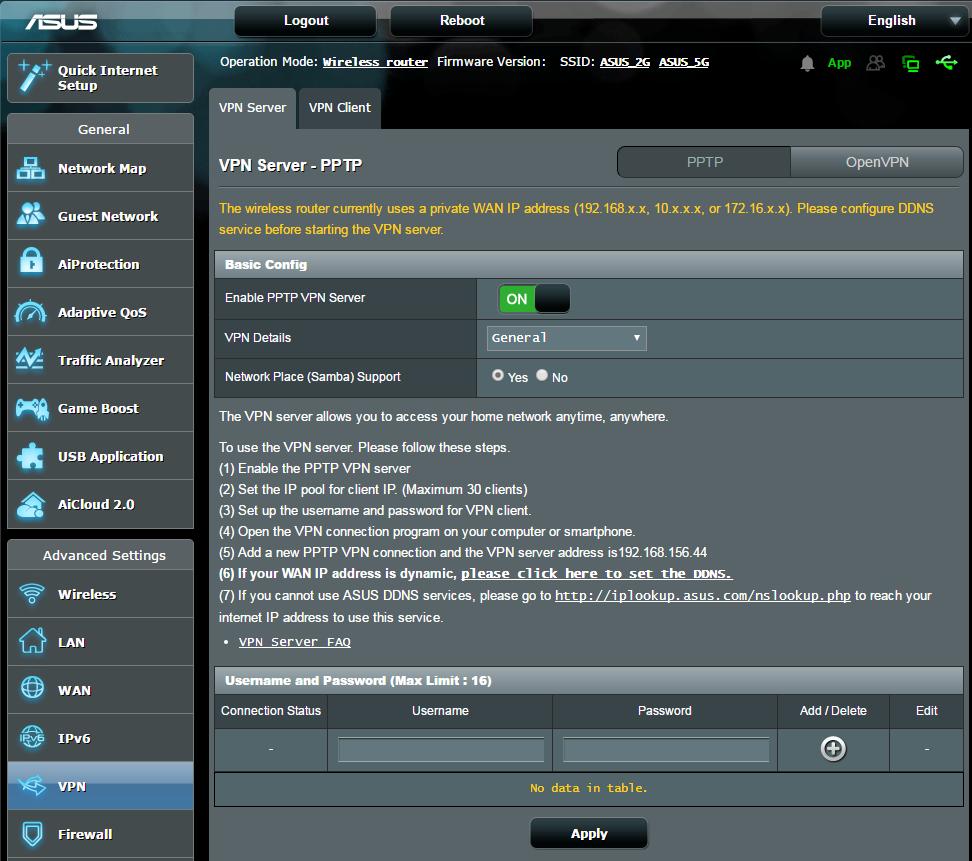Click AiCloud 2.0 cloud icon
The image size is (972, 861).
coord(30,505)
